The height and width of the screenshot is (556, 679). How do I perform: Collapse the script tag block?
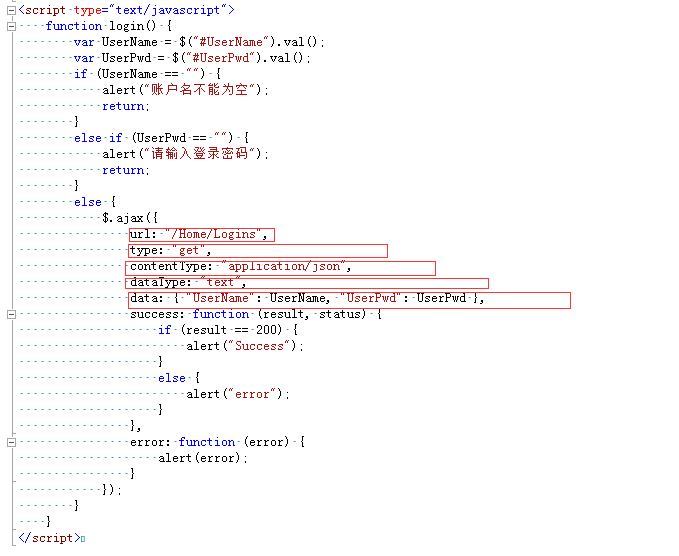point(12,10)
